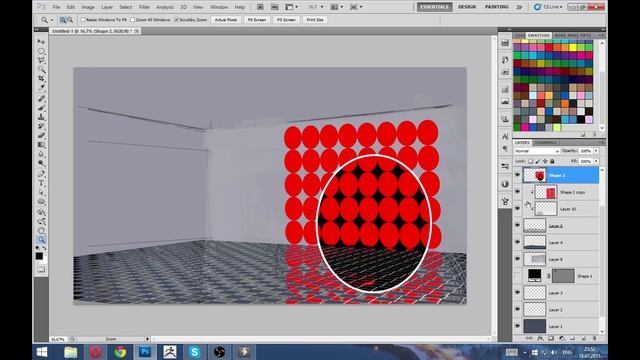Select the Path Selection tool

tap(41, 192)
